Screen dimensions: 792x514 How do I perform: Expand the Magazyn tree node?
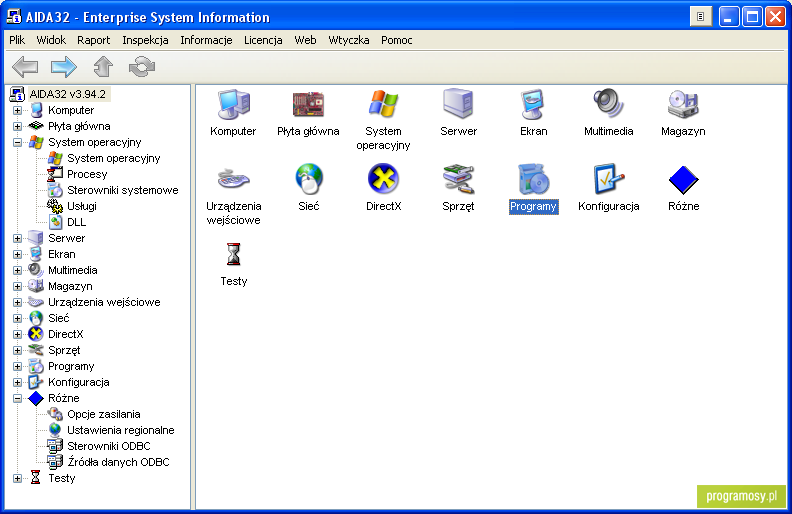17,286
